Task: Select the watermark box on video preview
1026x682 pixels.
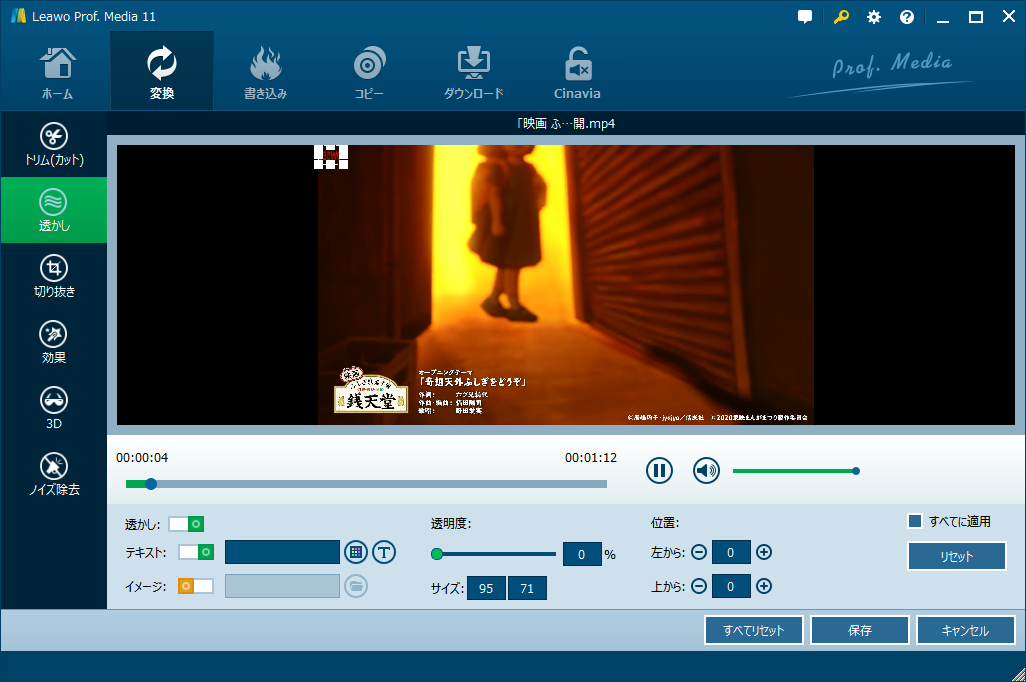Action: (331, 156)
